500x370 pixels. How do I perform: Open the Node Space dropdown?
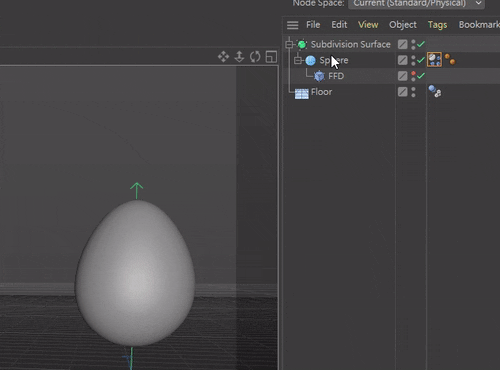coord(417,4)
